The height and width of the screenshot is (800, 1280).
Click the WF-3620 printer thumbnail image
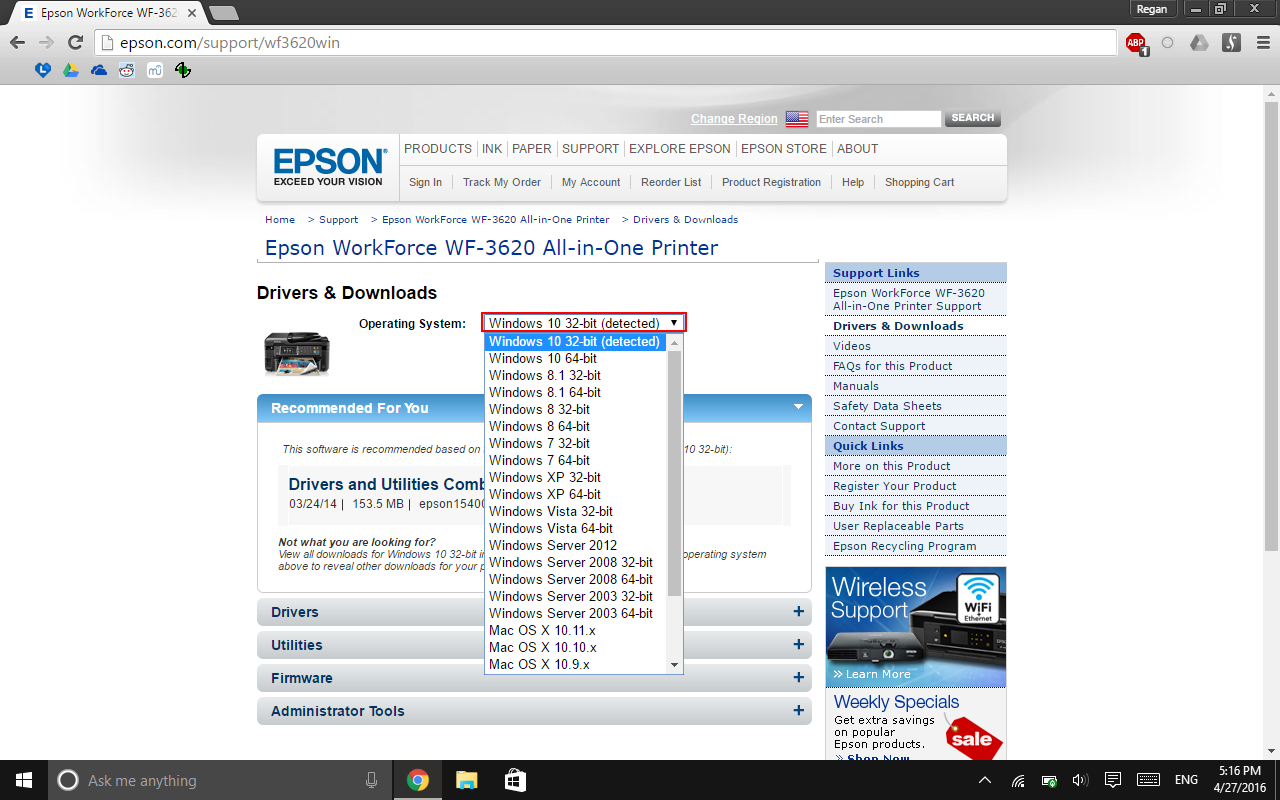tap(297, 354)
